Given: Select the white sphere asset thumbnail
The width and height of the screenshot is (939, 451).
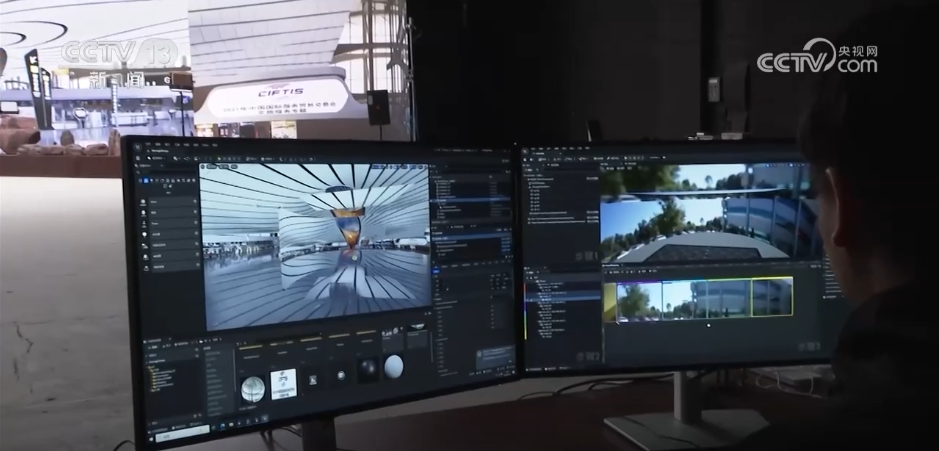Looking at the screenshot, I should 394,367.
